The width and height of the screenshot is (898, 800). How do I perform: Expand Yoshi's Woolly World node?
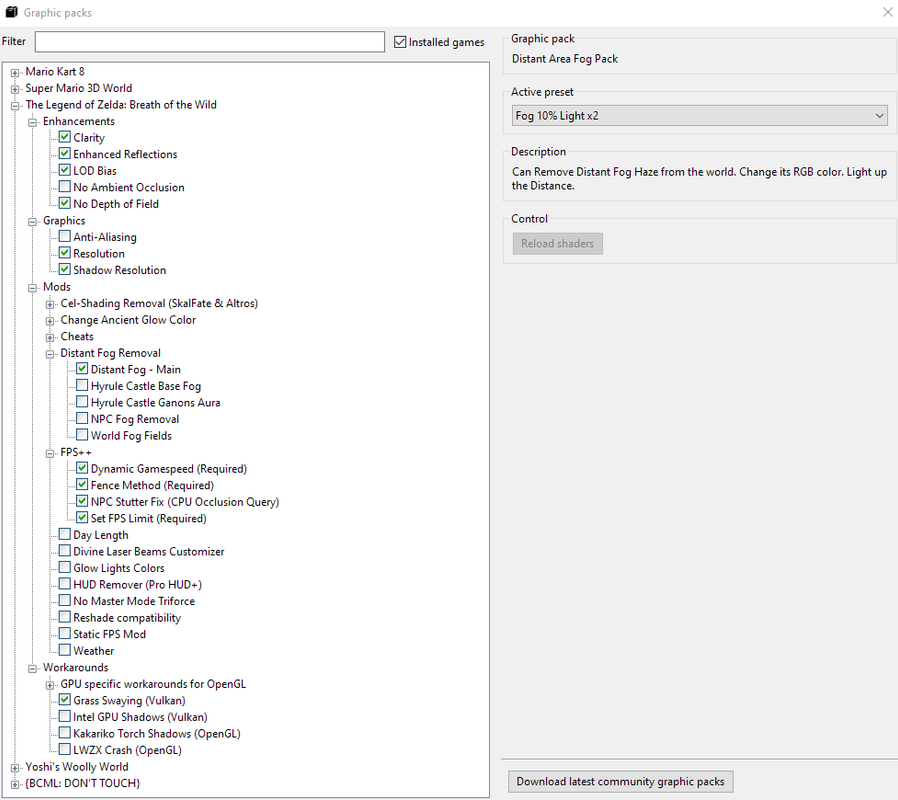click(15, 768)
